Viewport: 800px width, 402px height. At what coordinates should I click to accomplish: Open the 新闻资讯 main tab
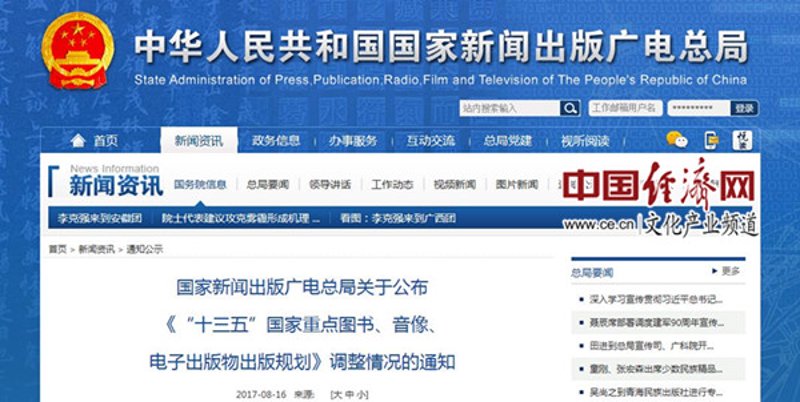(x=198, y=140)
